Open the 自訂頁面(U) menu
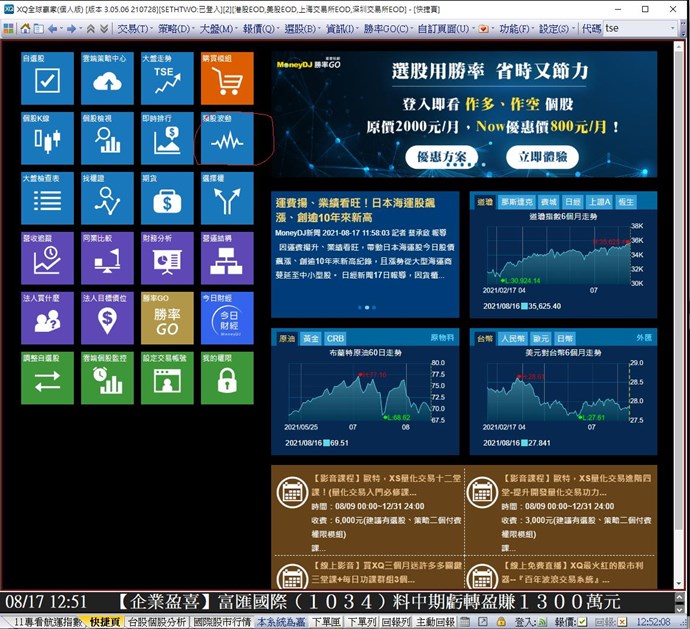 (444, 29)
